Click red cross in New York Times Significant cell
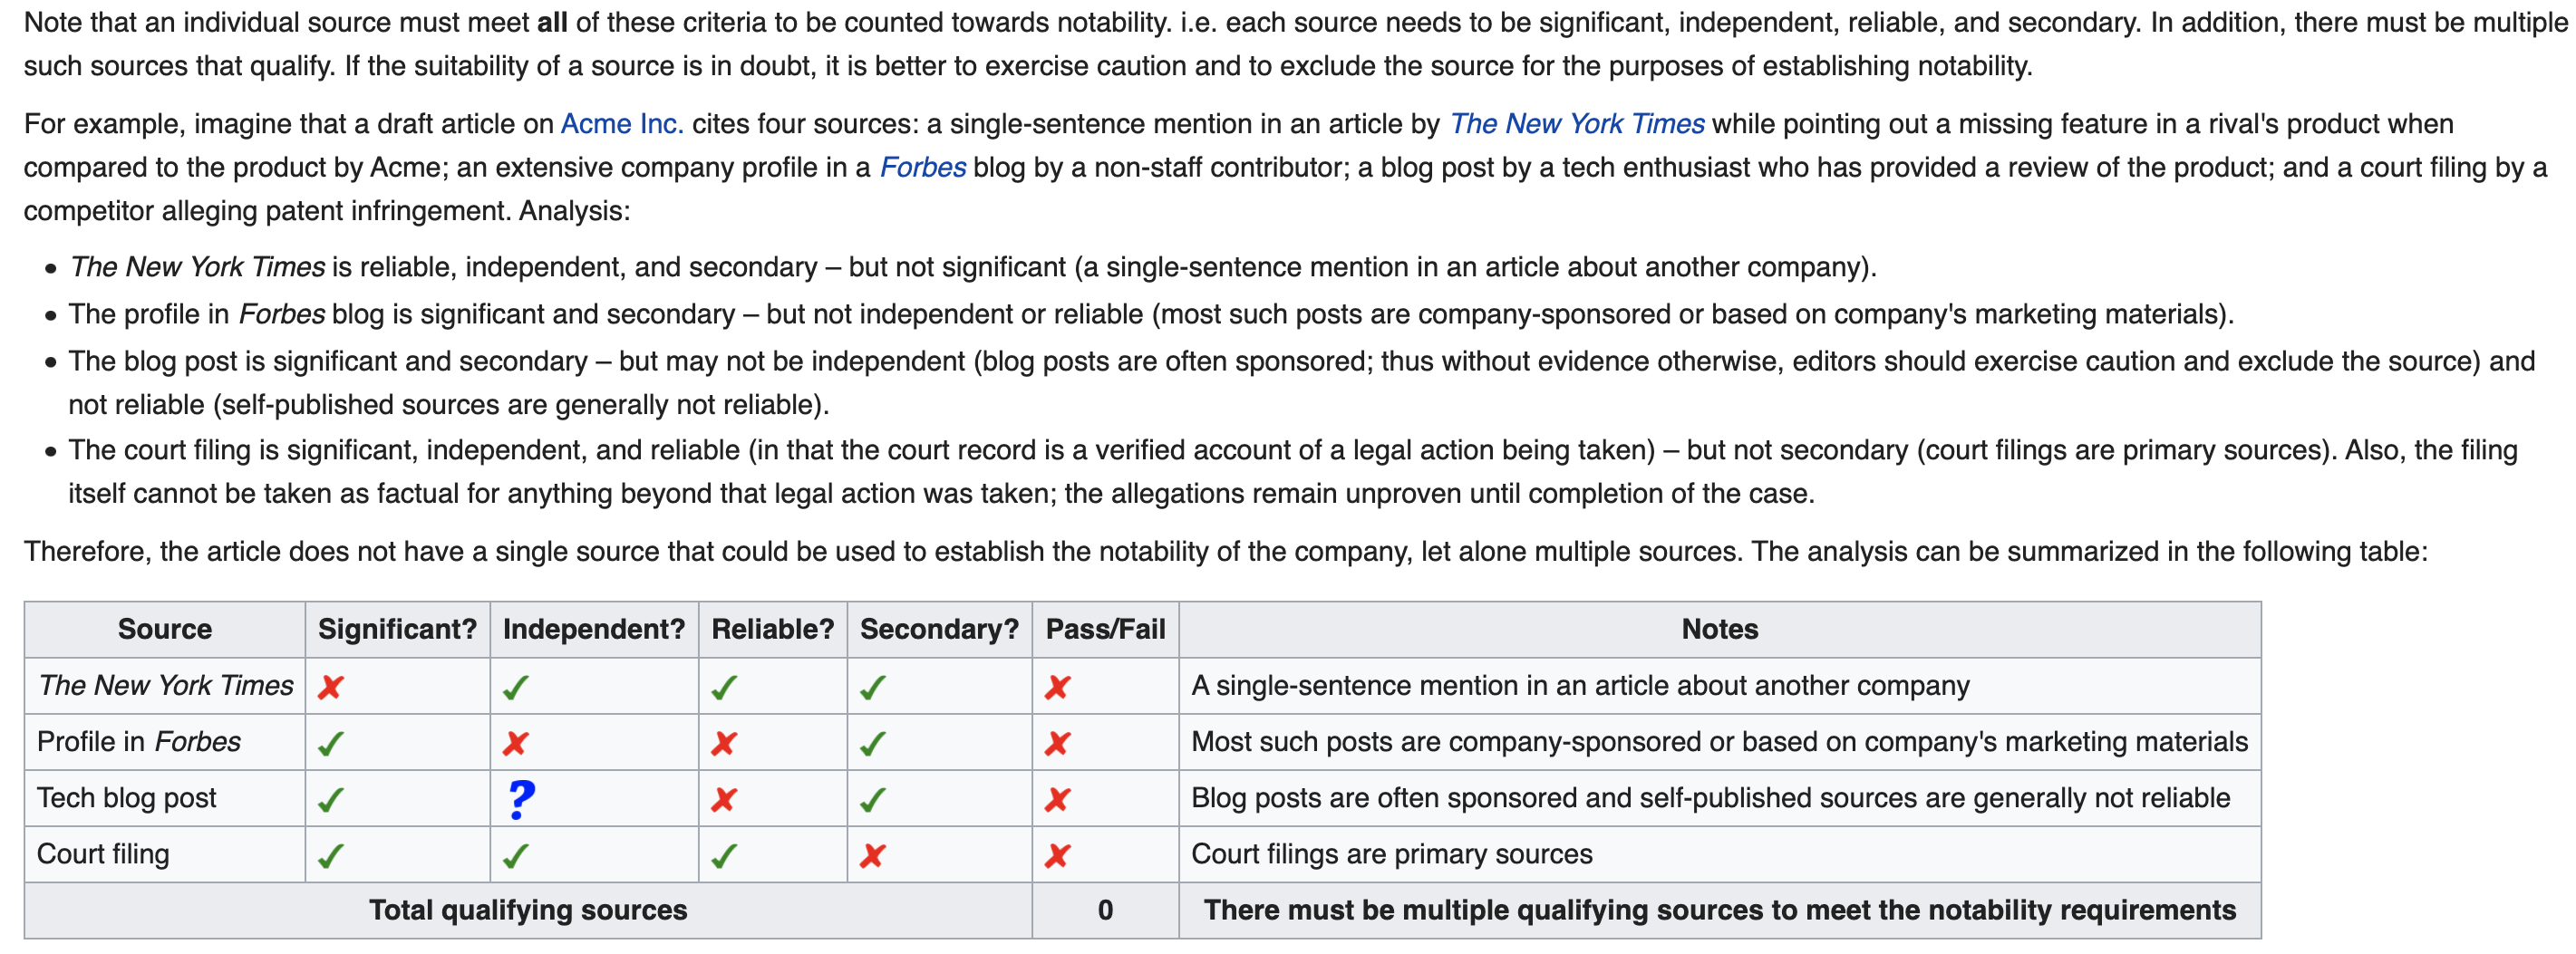Viewport: 2576px width, 954px height. tap(330, 687)
